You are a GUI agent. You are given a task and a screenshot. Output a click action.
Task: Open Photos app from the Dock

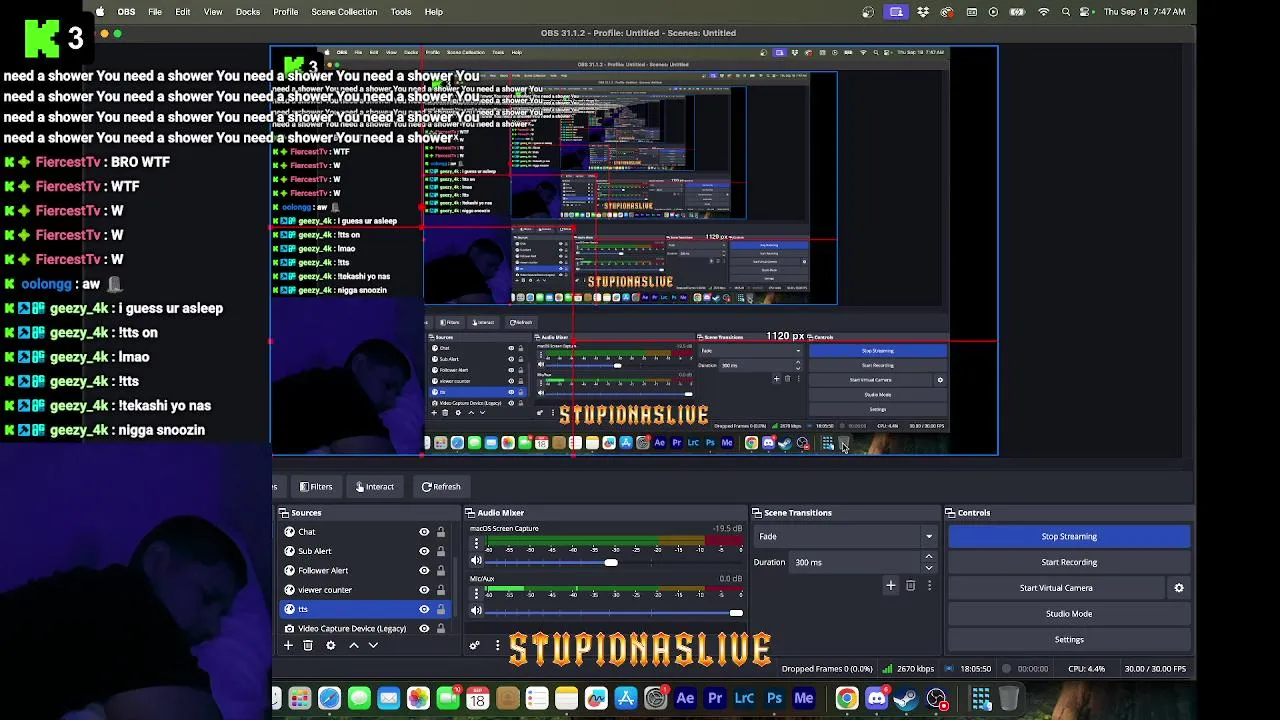pyautogui.click(x=418, y=698)
